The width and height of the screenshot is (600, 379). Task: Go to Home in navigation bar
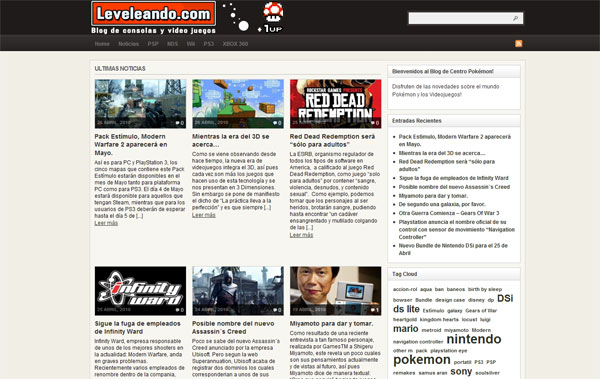[102, 44]
